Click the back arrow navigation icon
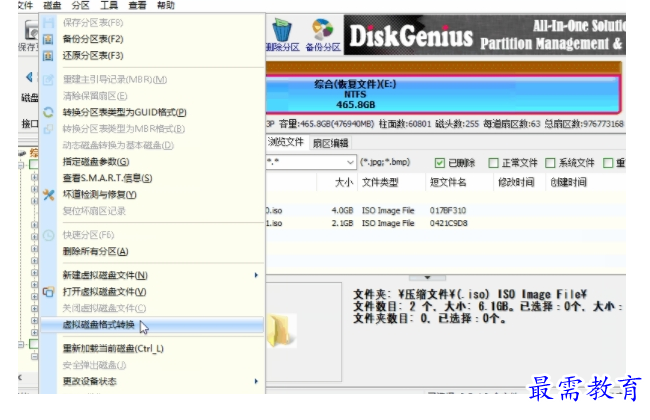Screen dimensions: 650x420 click(29, 77)
